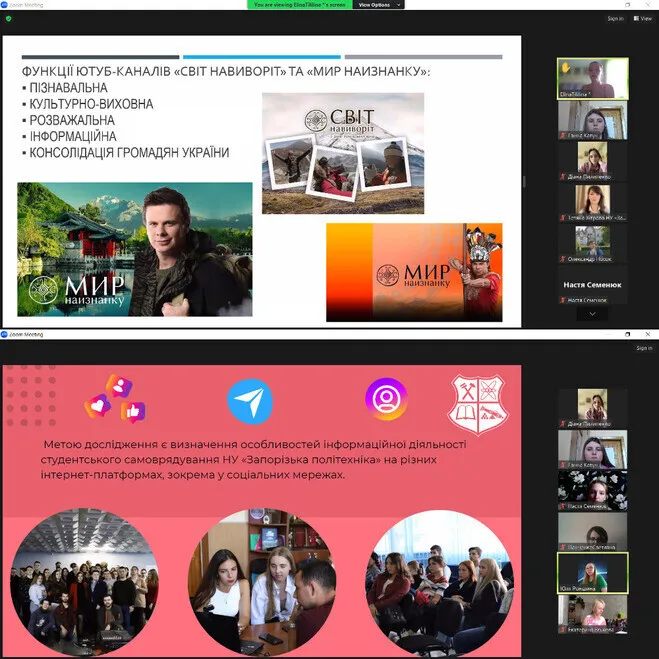Select ElinaTillina's highlighted video tile
Image resolution: width=659 pixels, height=659 pixels.
(x=593, y=79)
